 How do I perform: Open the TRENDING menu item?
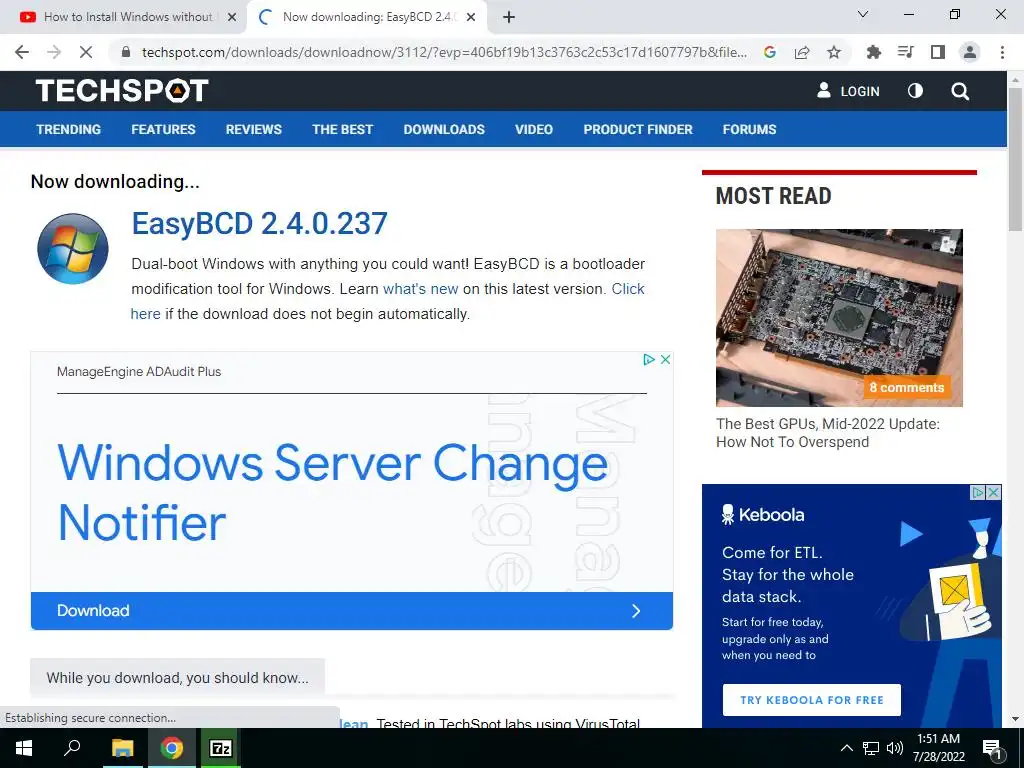click(69, 129)
